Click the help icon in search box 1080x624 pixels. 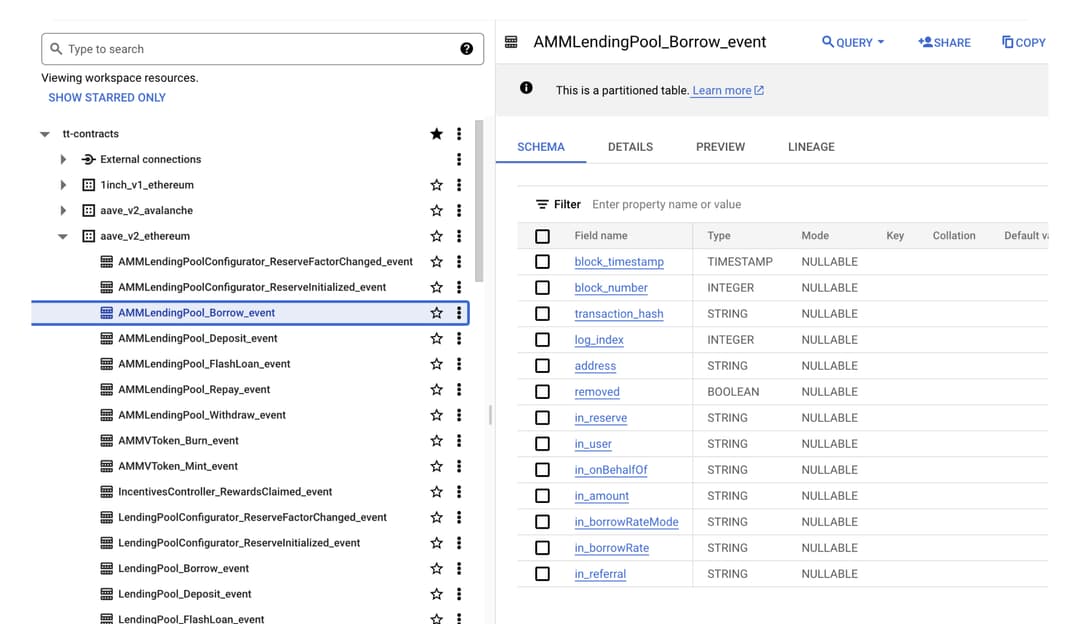coord(466,49)
